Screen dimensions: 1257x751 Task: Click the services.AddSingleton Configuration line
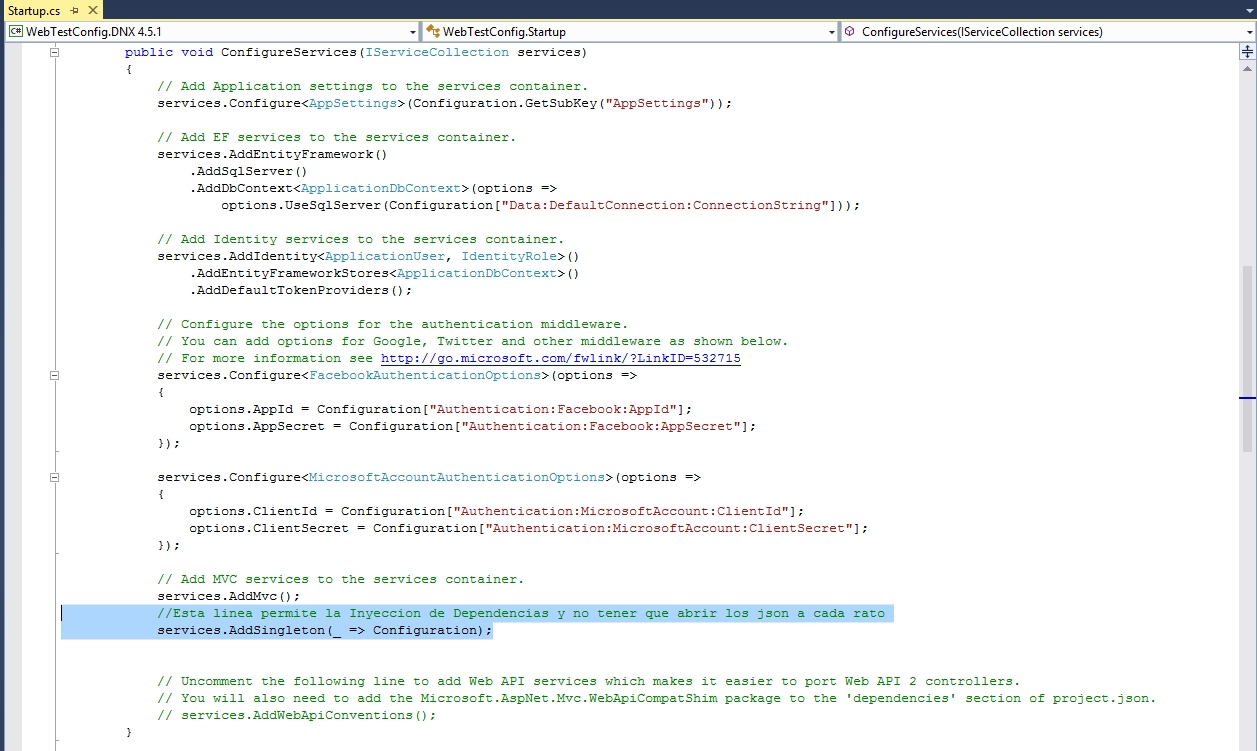click(325, 630)
